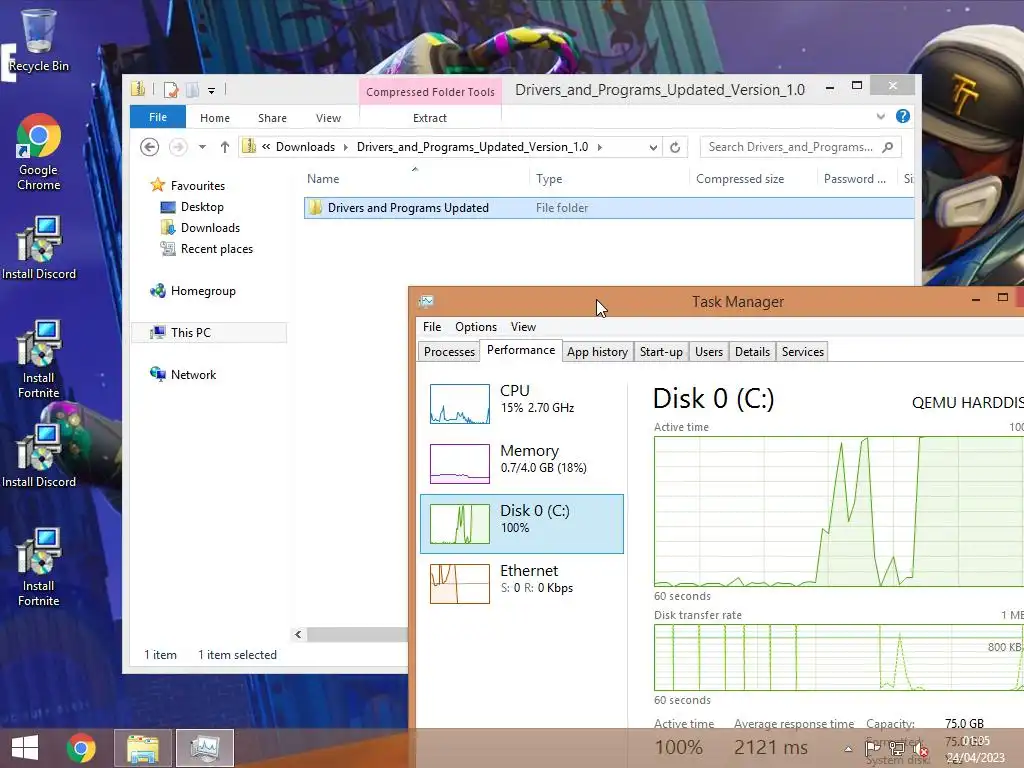Select Drivers and Programs Updated folder
The height and width of the screenshot is (768, 1024).
click(x=609, y=208)
